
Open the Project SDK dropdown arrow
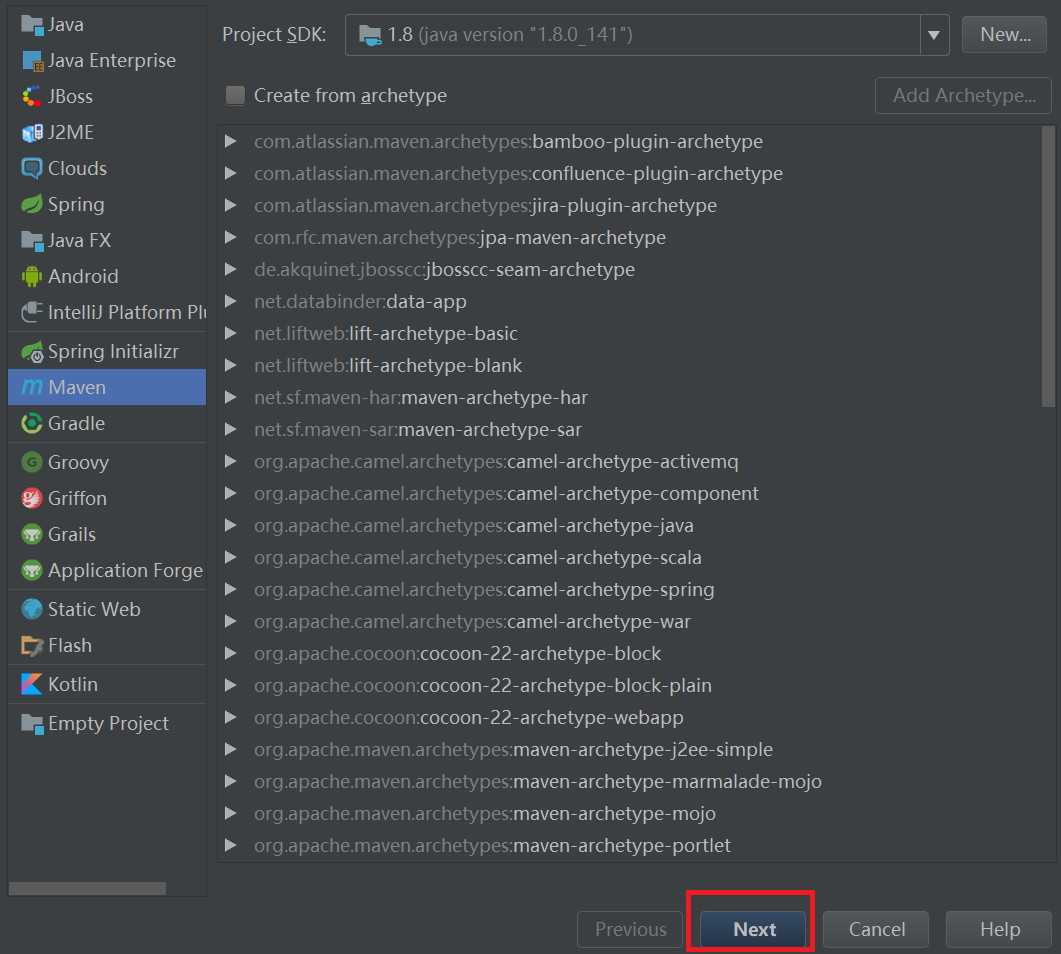pos(934,35)
